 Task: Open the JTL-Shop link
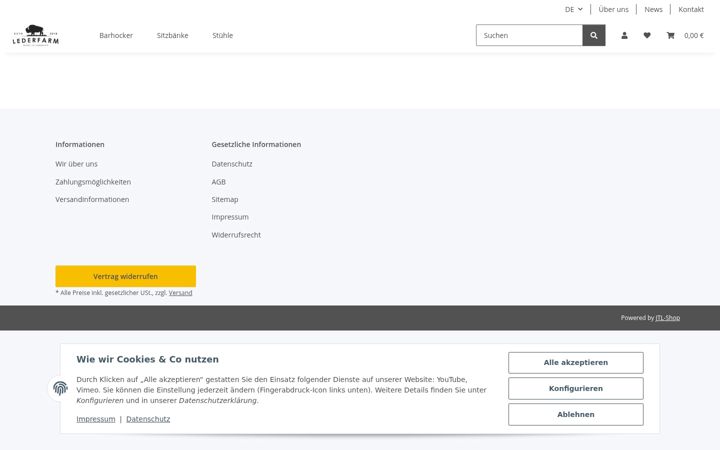coord(668,318)
